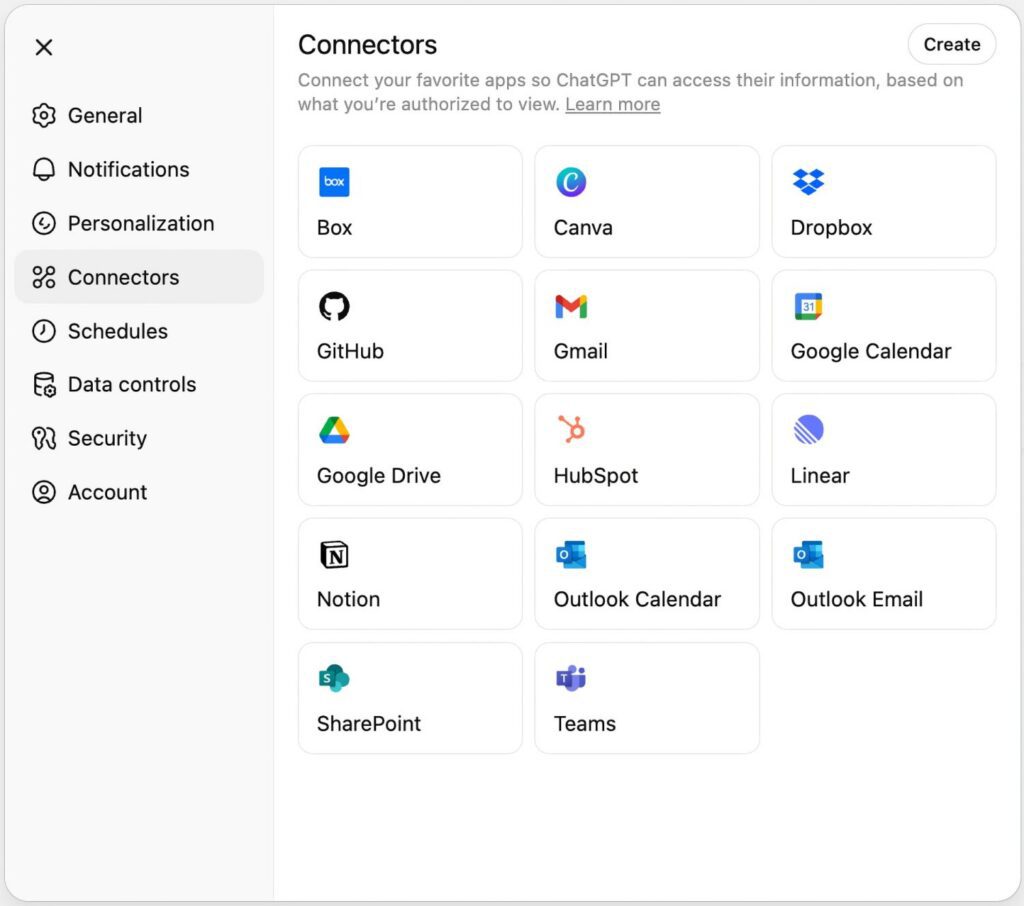Go to Data controls settings

[133, 384]
